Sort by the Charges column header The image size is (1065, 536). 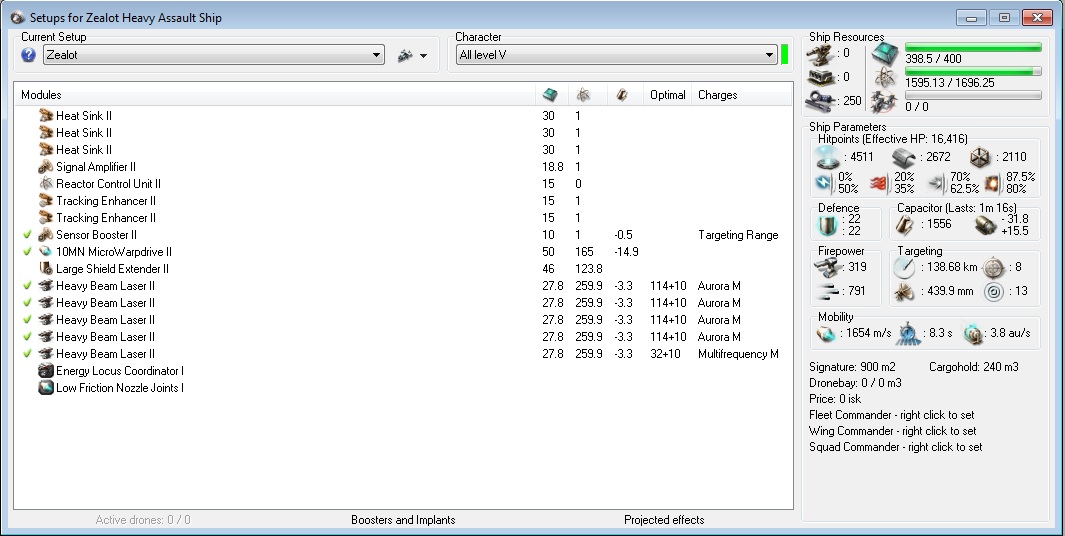[x=742, y=94]
